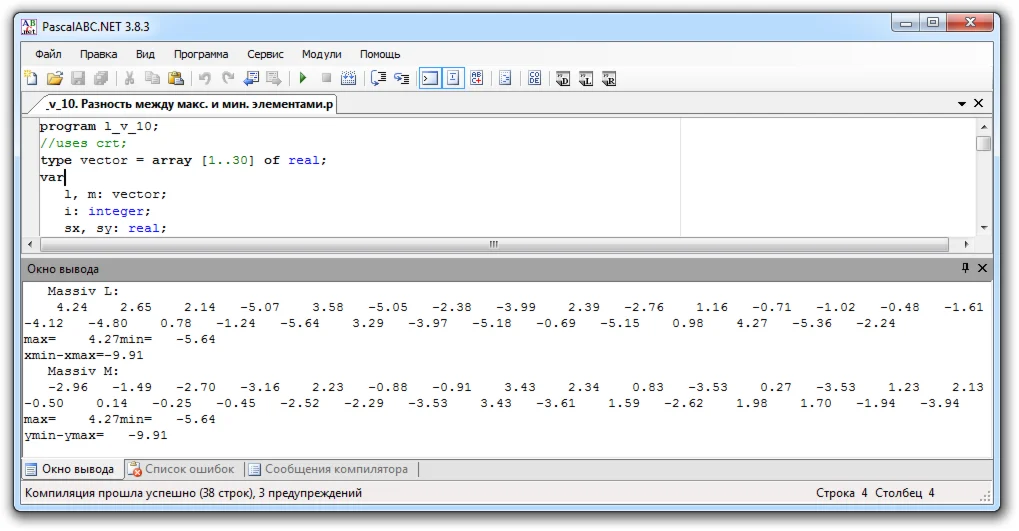Toggle auto-hide pin on Окно вывода panel
This screenshot has width=1019, height=531.
(965, 268)
